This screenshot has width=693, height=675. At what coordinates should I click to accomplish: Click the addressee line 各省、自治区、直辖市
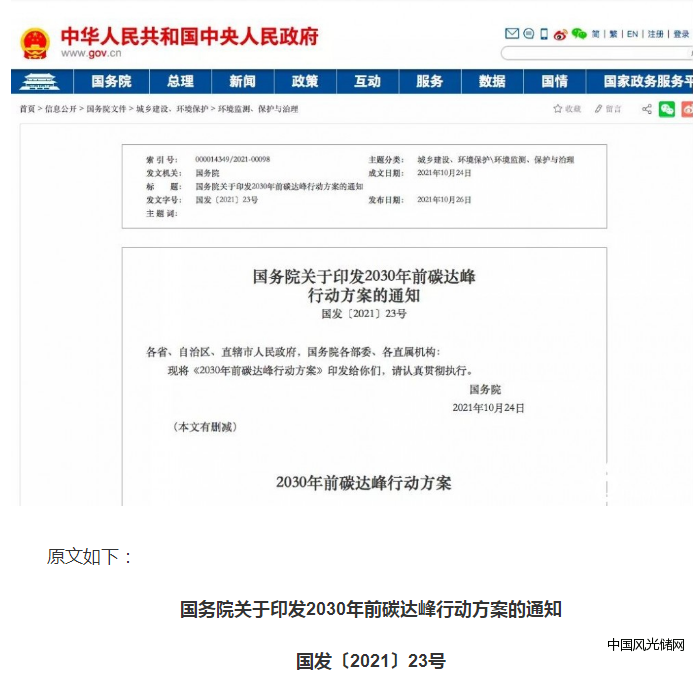pyautogui.click(x=293, y=352)
